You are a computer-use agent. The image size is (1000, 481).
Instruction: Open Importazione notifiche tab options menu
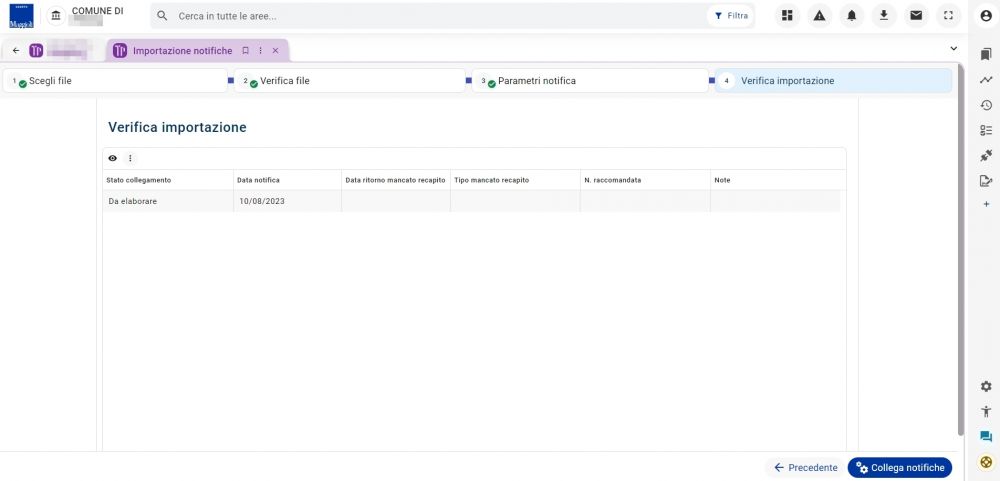260,50
